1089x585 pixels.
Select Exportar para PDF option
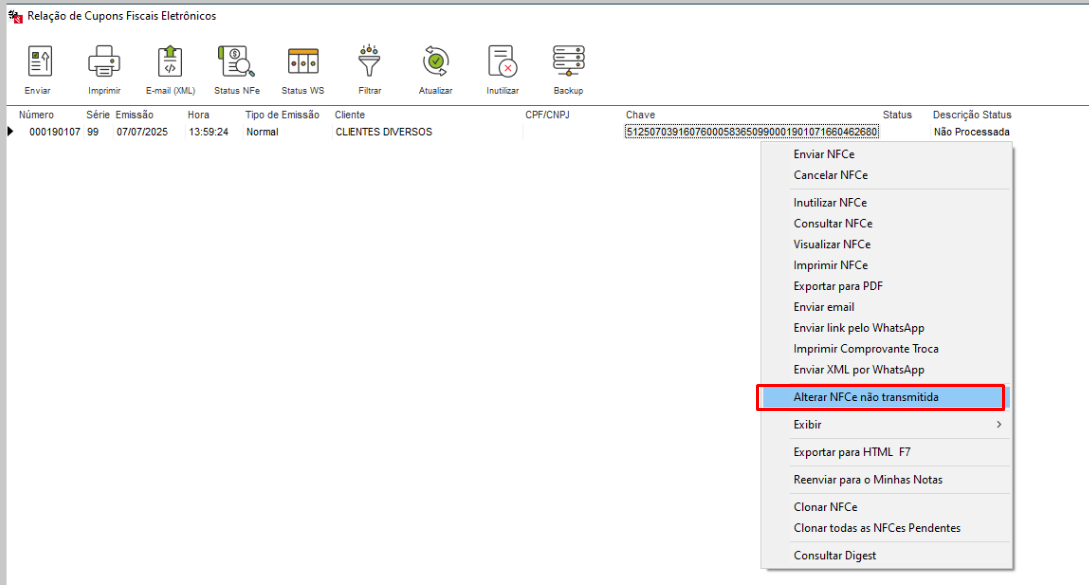[x=838, y=286]
